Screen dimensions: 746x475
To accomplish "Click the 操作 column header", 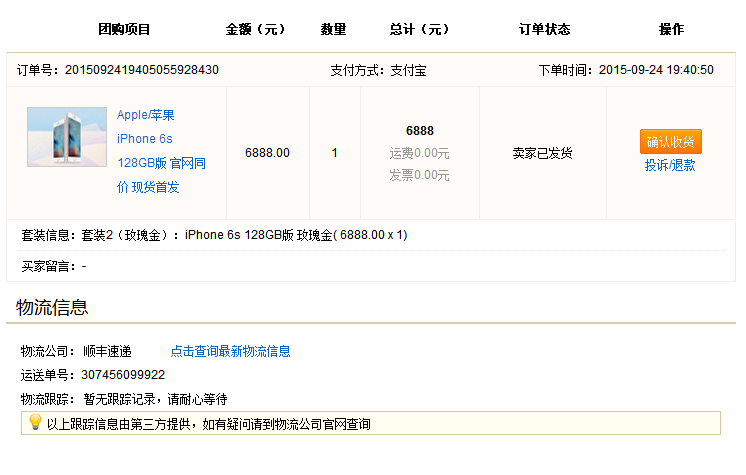I will click(671, 30).
